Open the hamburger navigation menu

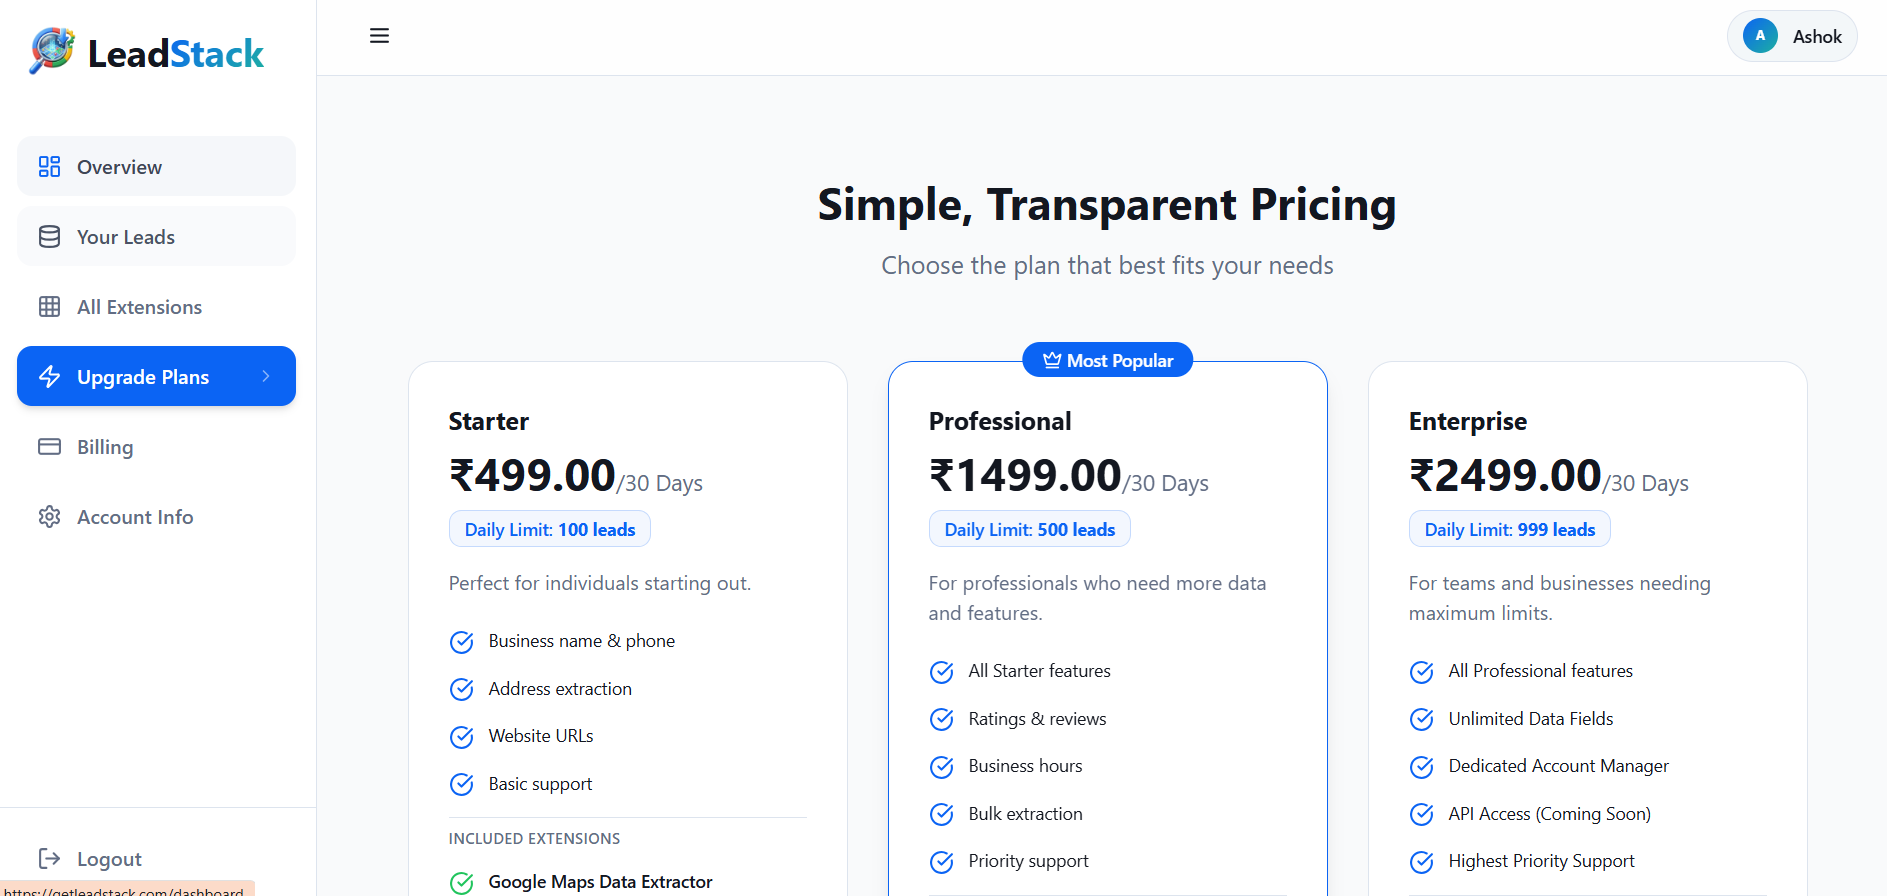tap(379, 35)
